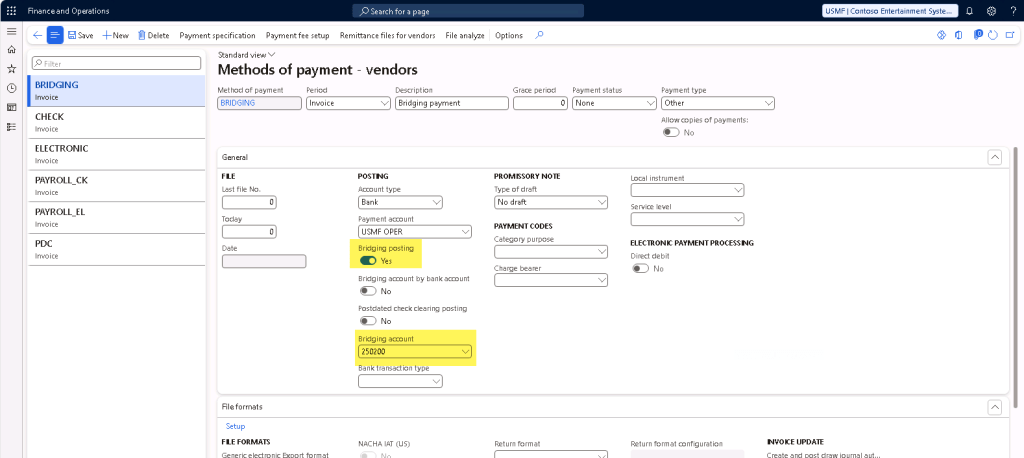Open the Payment type dropdown
Image resolution: width=1024 pixels, height=458 pixels.
point(767,103)
